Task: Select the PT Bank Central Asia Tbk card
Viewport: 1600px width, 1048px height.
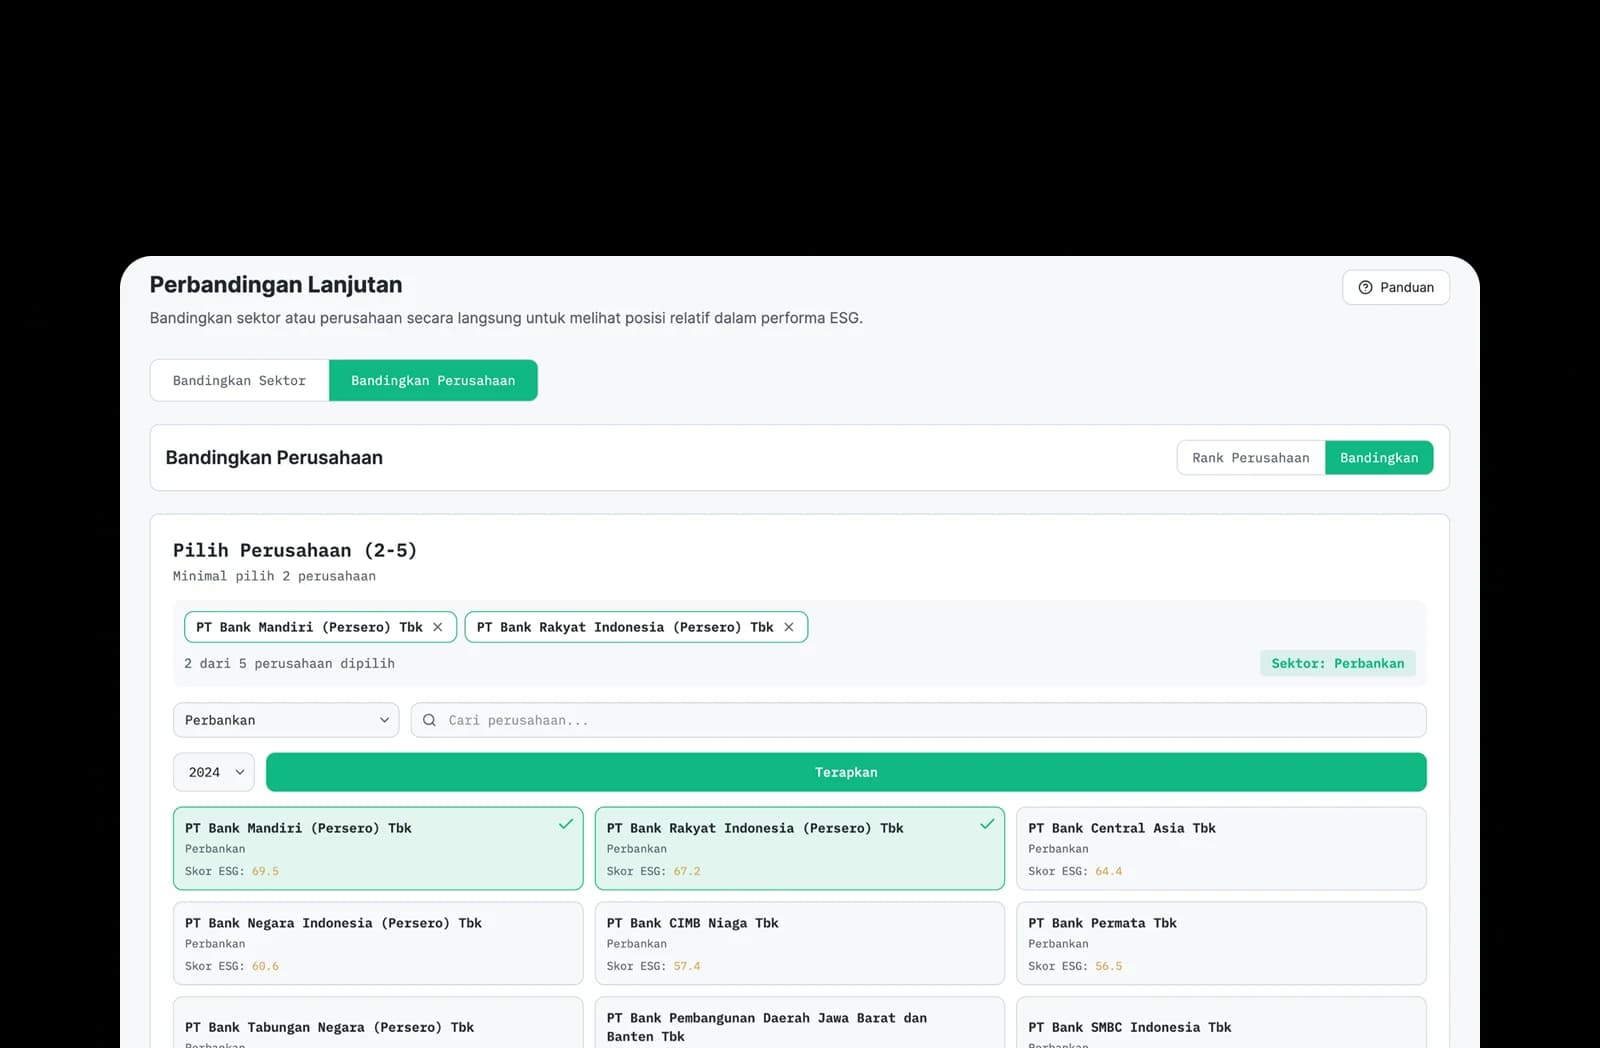Action: tap(1221, 848)
